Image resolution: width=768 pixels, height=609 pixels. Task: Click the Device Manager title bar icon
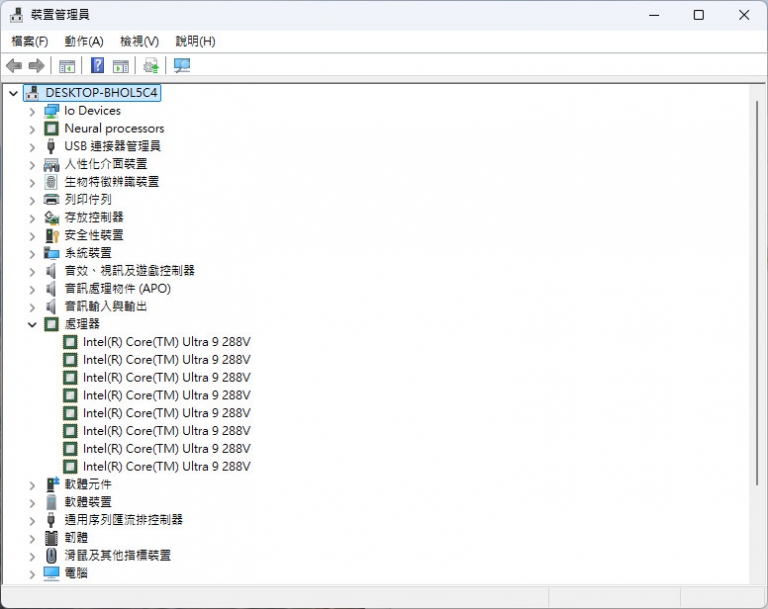16,15
